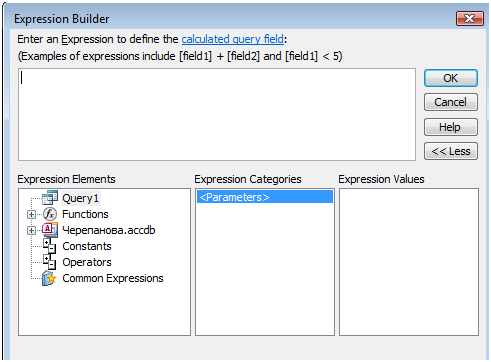Screen dimensions: 491x362
Task: Close the Expression Builder dialog
Action: pyautogui.click(x=470, y=18)
